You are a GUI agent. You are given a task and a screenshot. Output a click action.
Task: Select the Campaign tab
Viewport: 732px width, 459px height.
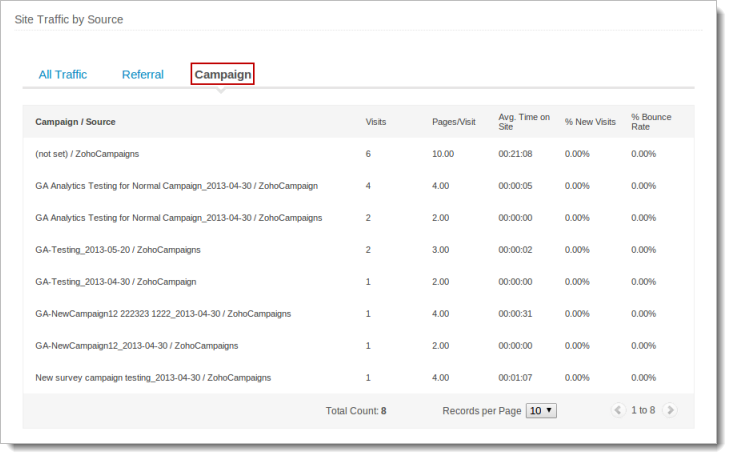pyautogui.click(x=223, y=74)
